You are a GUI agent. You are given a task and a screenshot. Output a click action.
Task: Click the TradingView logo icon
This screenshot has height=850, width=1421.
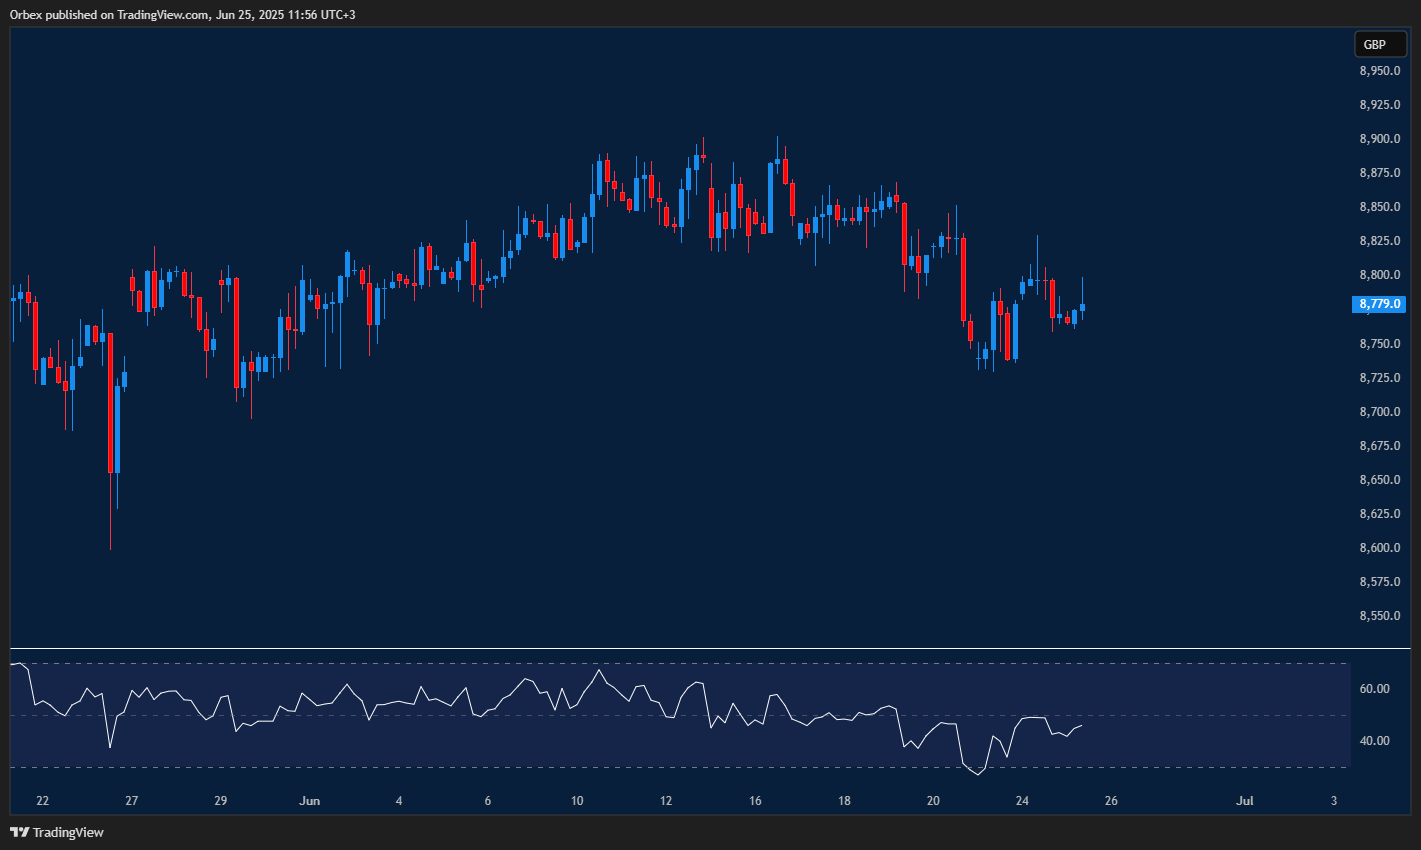point(18,831)
